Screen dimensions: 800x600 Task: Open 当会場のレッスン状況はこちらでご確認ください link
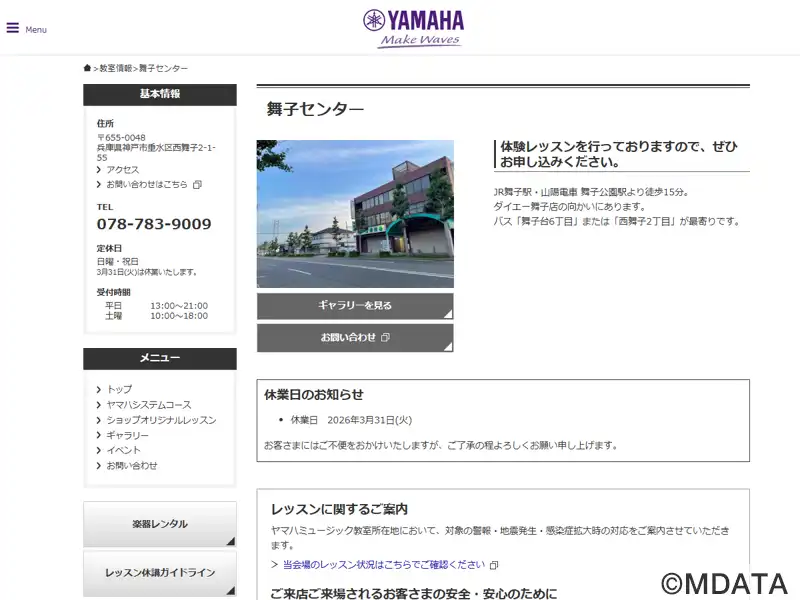pyautogui.click(x=384, y=564)
